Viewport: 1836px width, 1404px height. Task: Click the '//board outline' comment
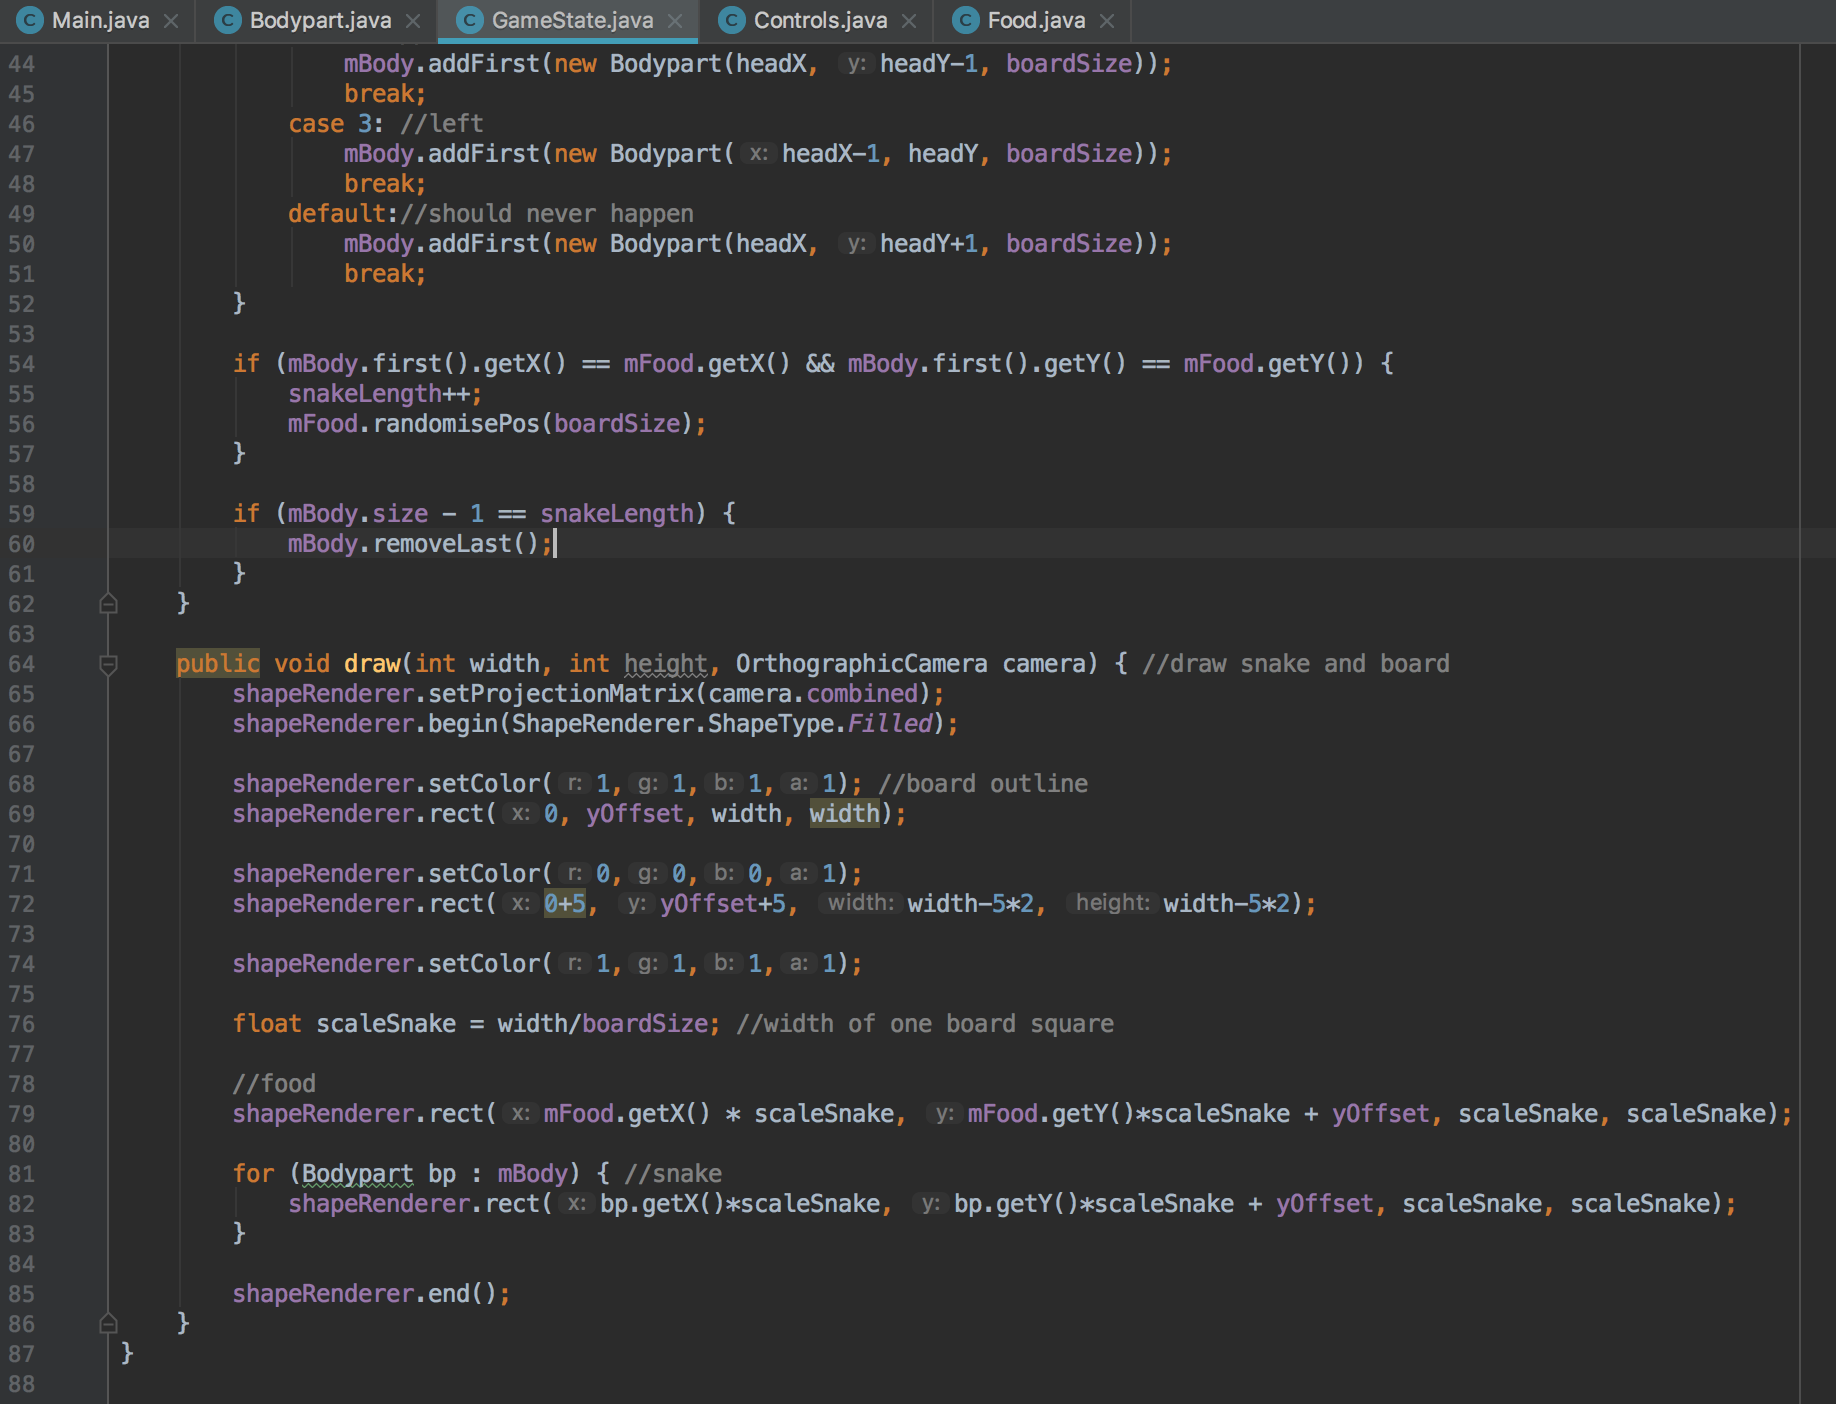click(983, 784)
